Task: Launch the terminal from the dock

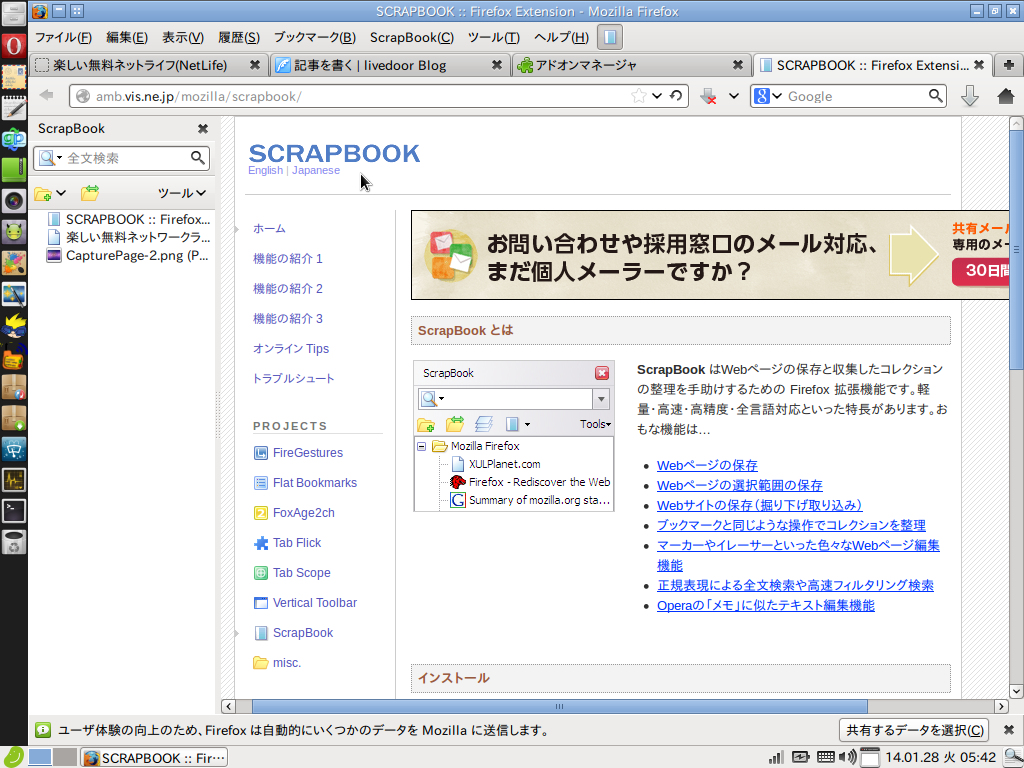Action: [14, 511]
